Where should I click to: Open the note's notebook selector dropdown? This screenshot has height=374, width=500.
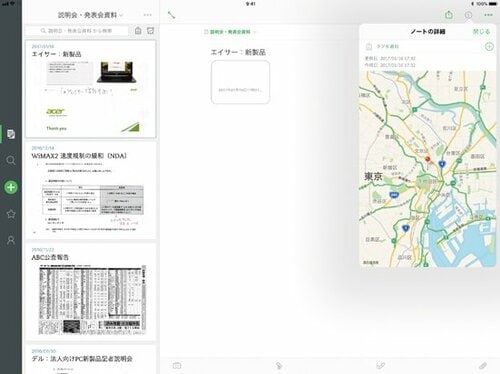click(230, 32)
